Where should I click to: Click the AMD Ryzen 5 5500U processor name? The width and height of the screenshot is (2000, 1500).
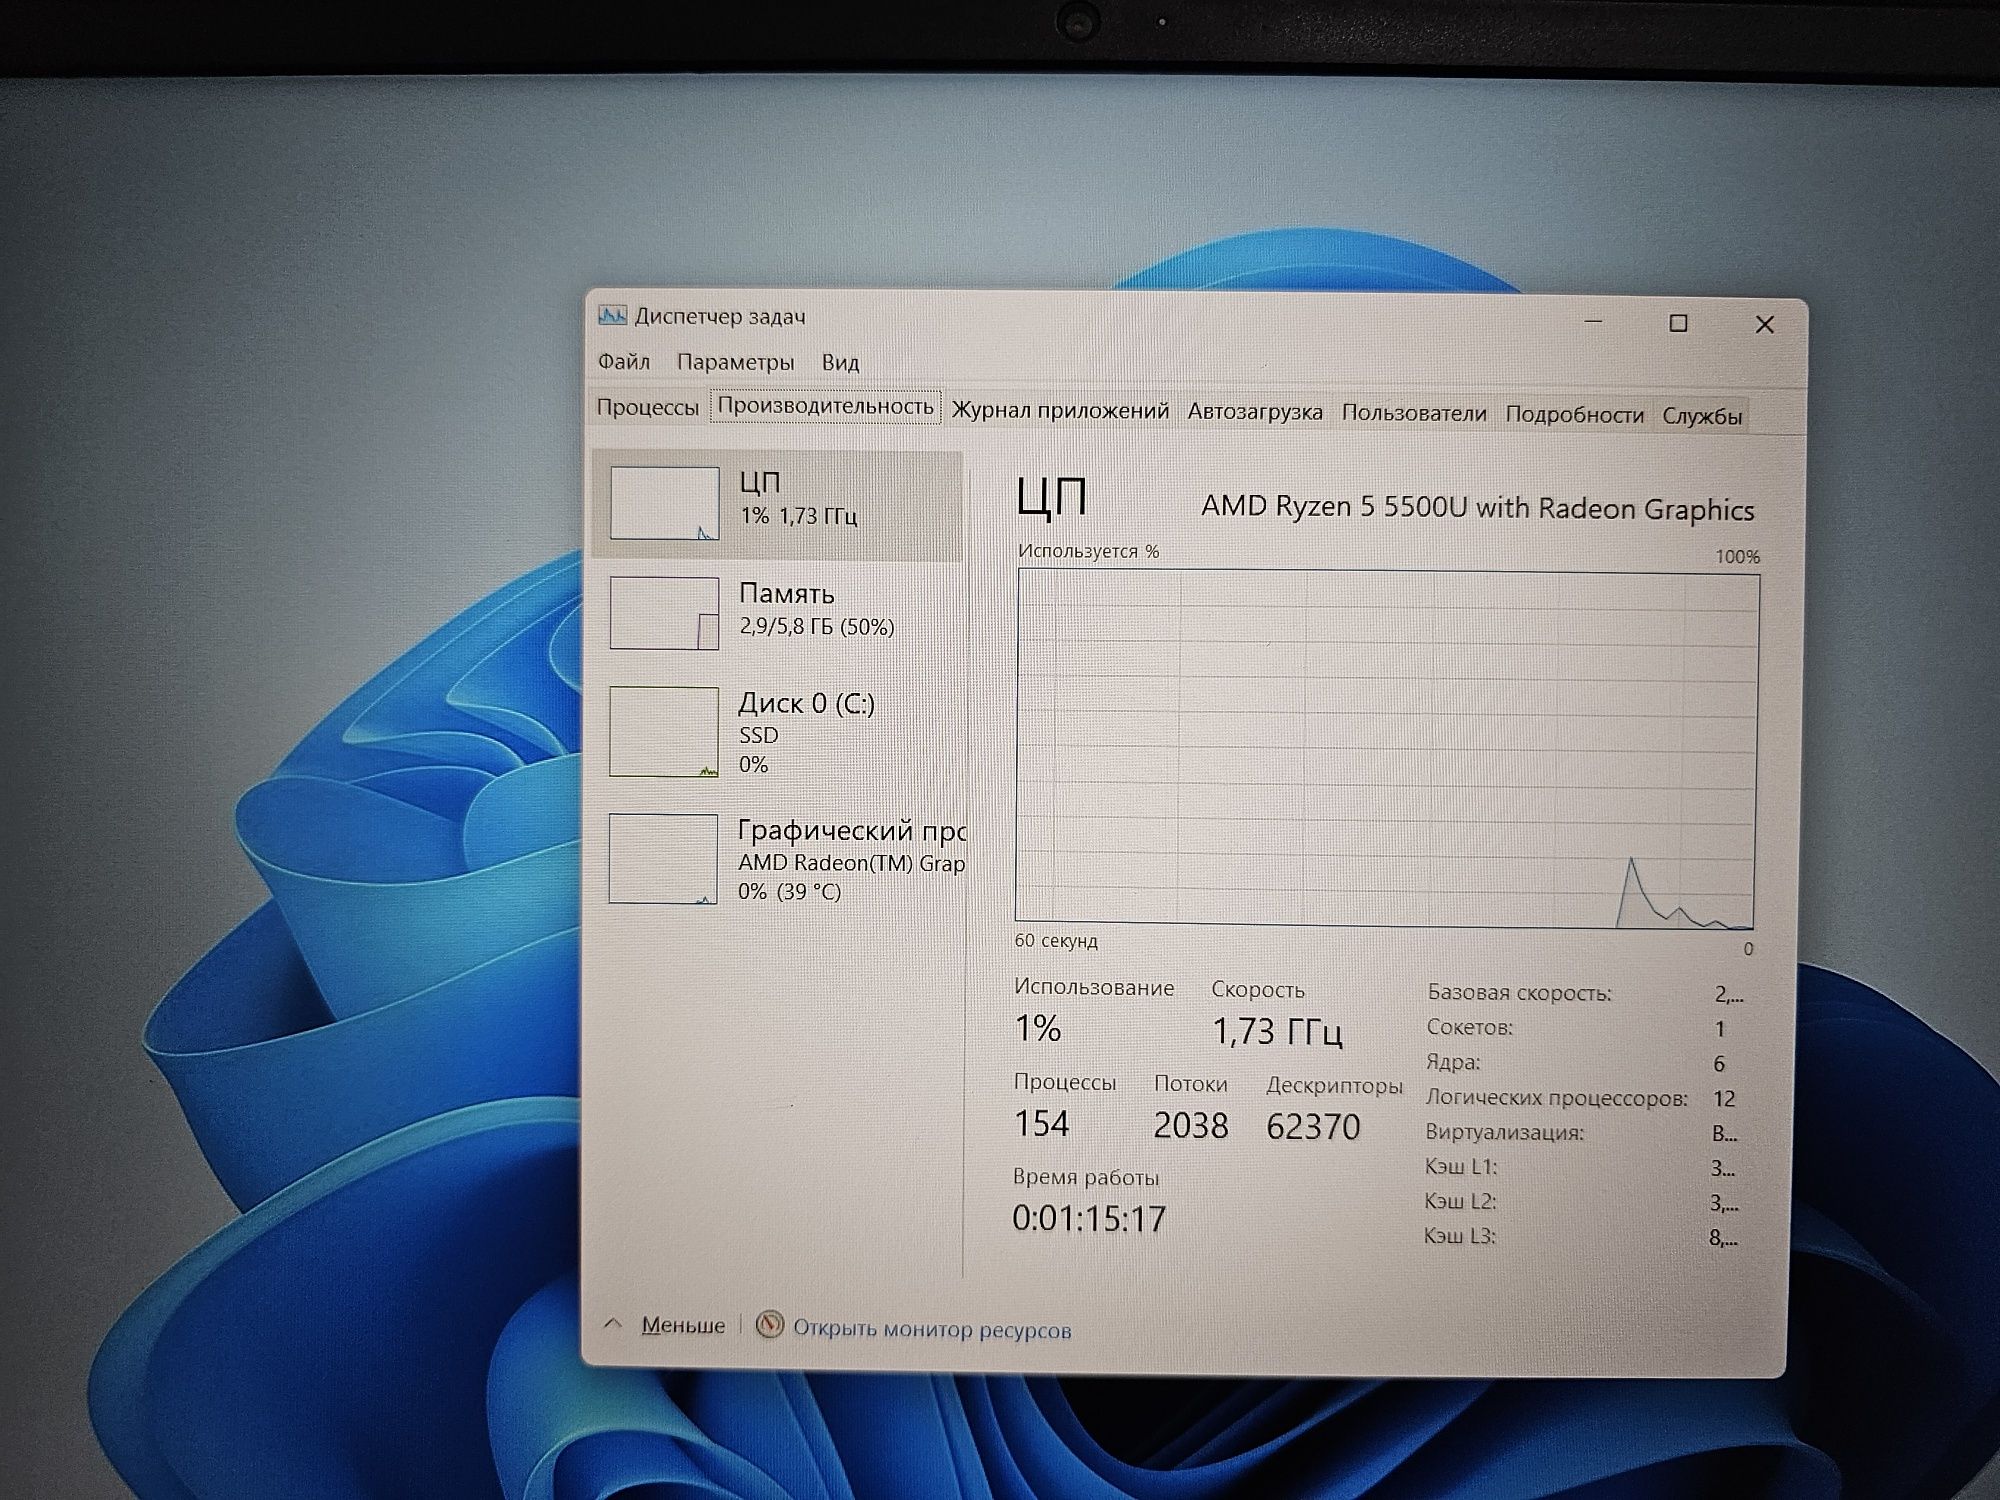point(1478,508)
